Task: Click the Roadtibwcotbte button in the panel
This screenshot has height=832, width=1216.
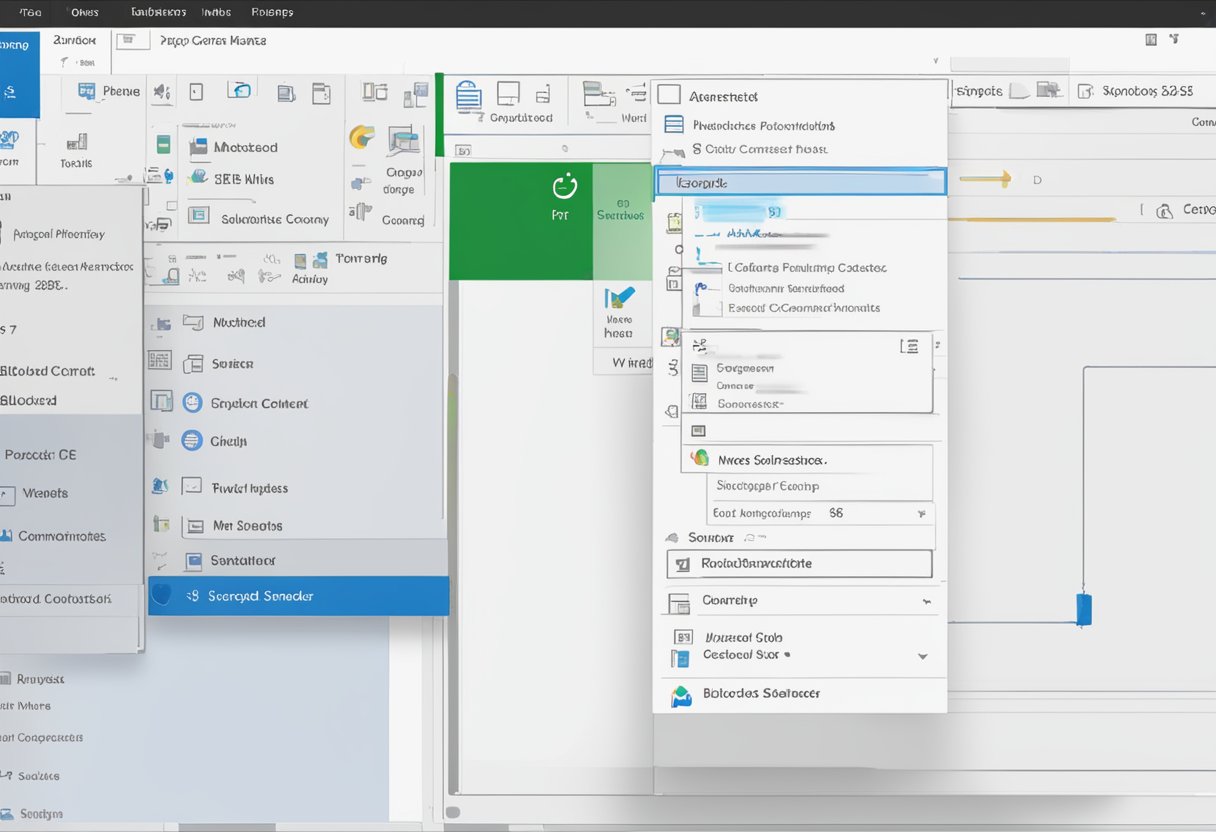Action: point(798,564)
